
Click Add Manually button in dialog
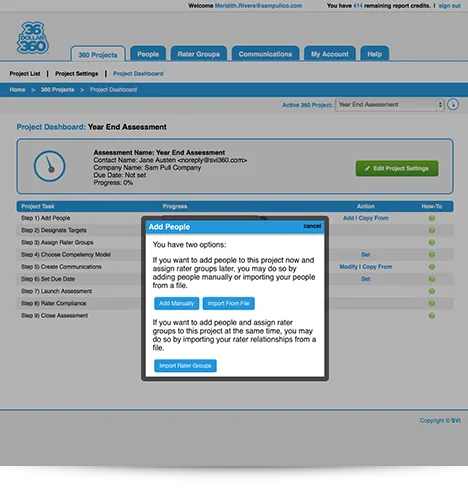(176, 303)
